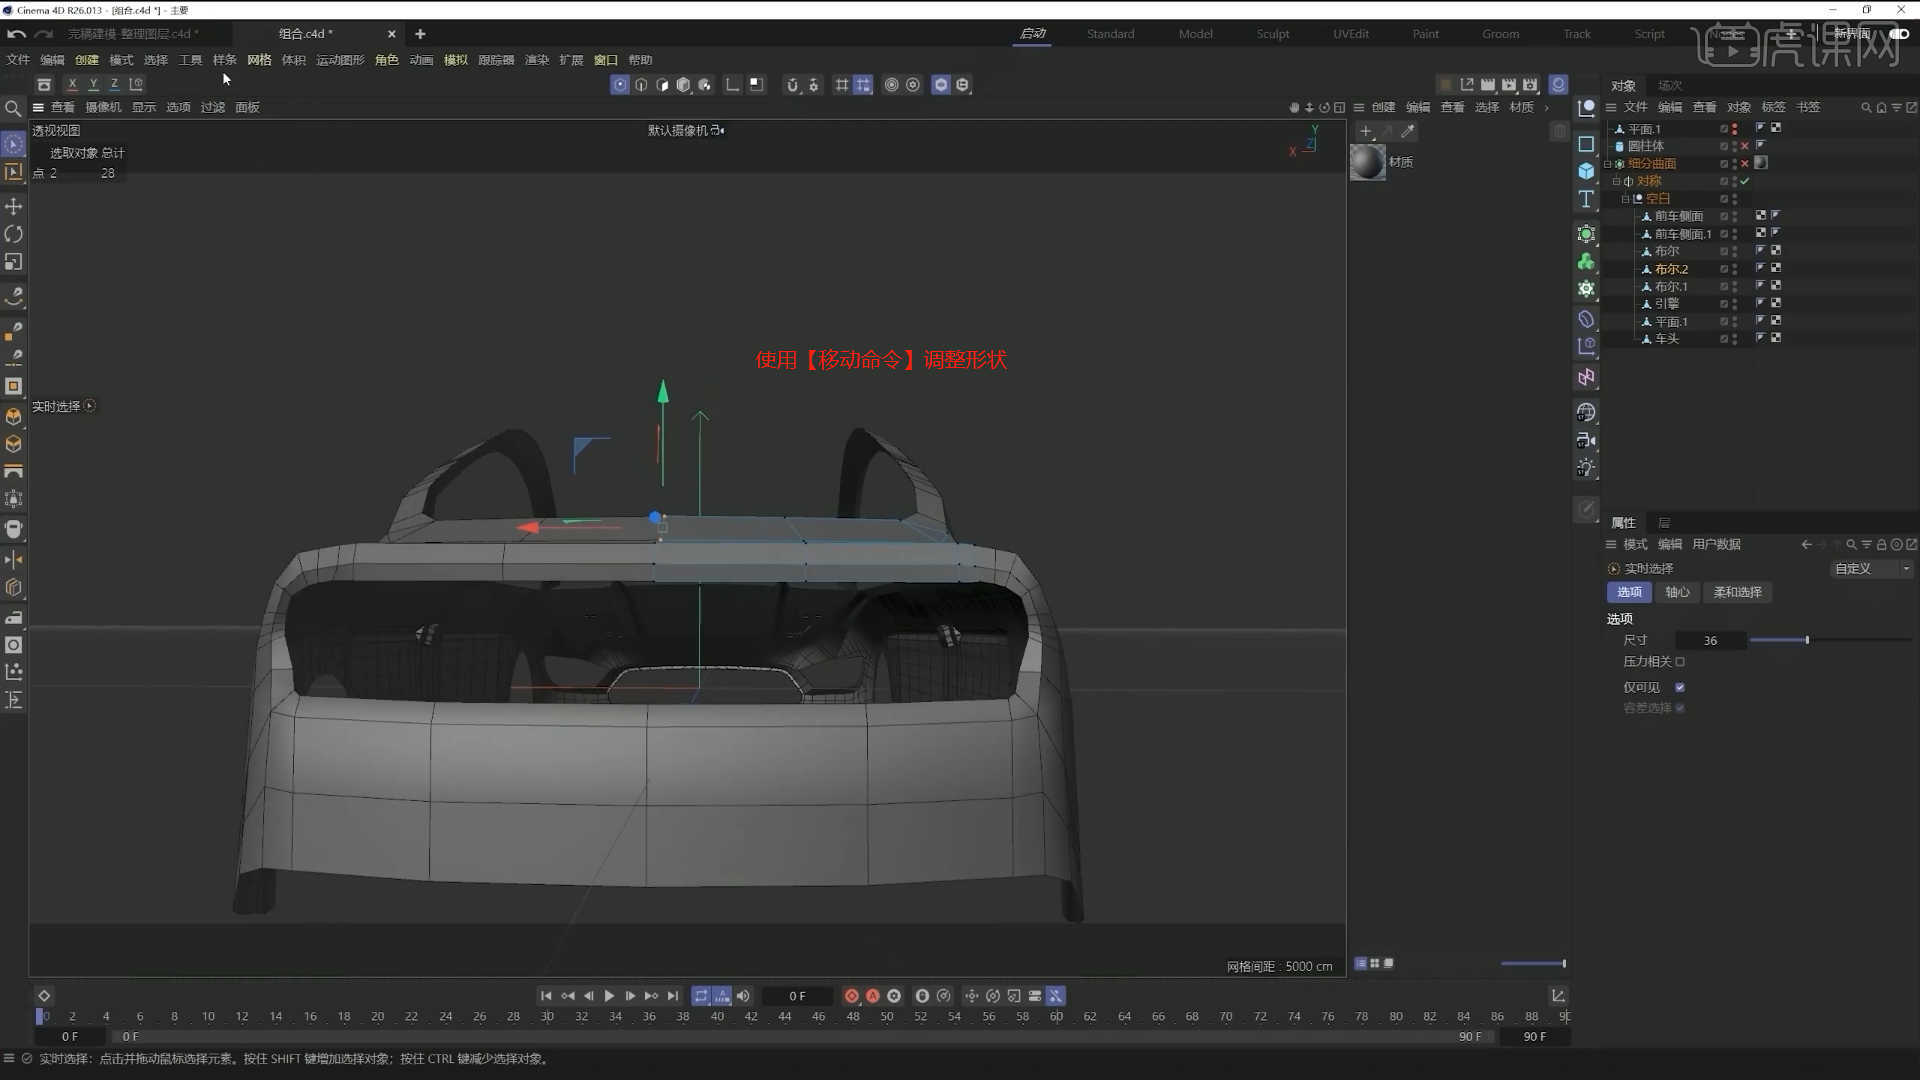Open the green cloner MoGraph icon
1920x1080 pixels.
pyautogui.click(x=1586, y=261)
